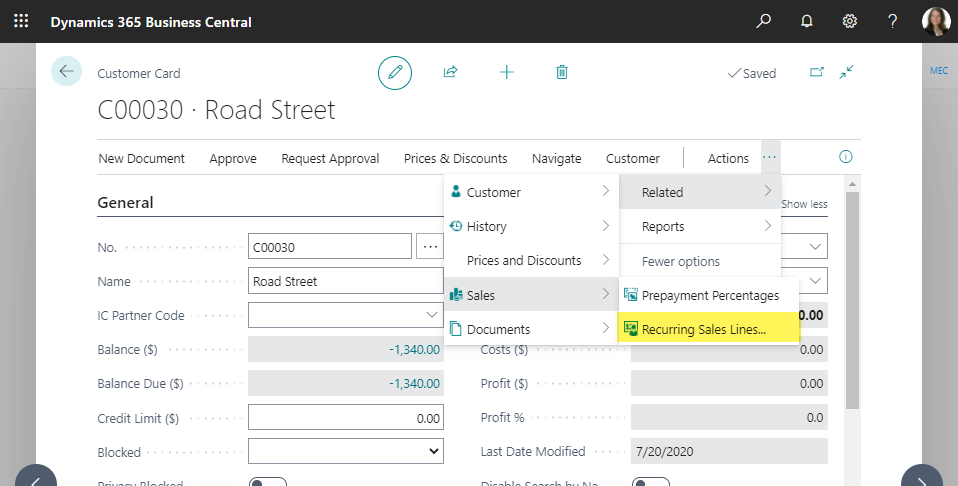The height and width of the screenshot is (486, 958).
Task: Click the Credit Limit input field
Action: click(345, 418)
